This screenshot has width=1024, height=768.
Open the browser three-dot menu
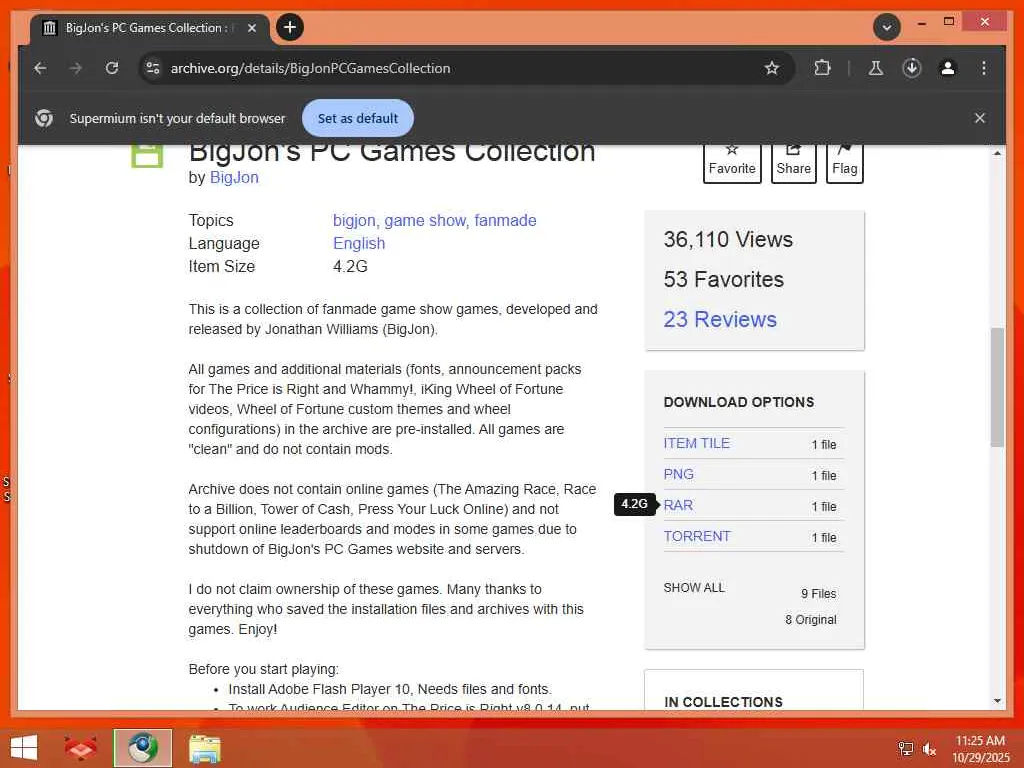pos(984,68)
